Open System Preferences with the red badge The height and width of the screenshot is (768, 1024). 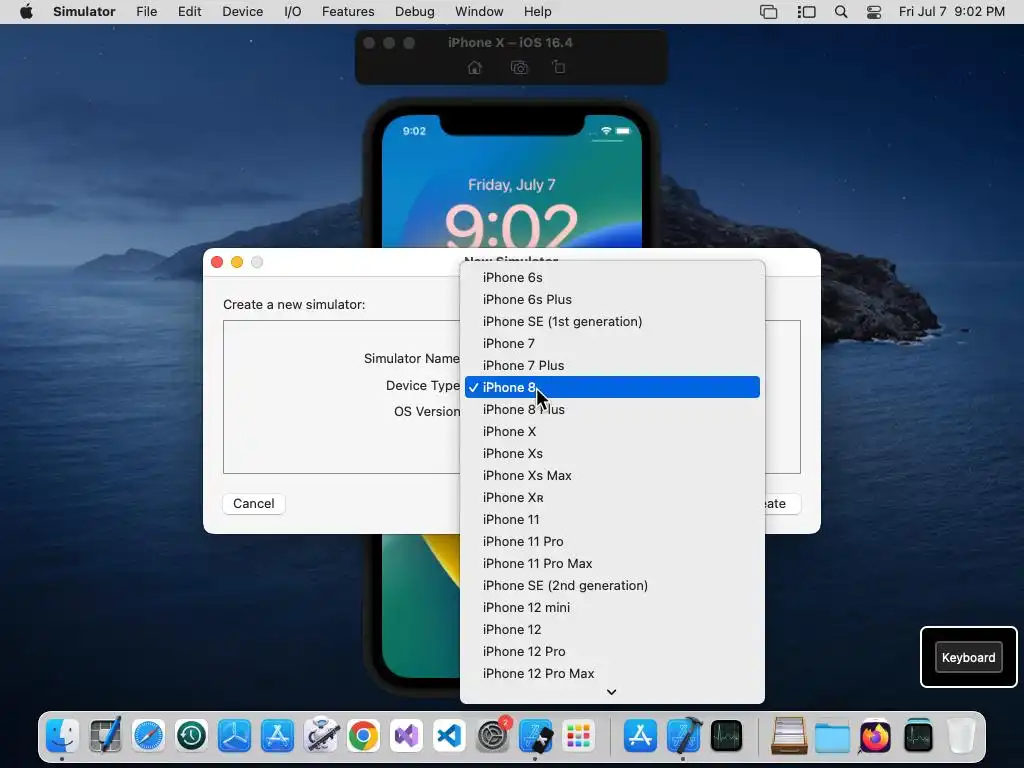click(492, 736)
